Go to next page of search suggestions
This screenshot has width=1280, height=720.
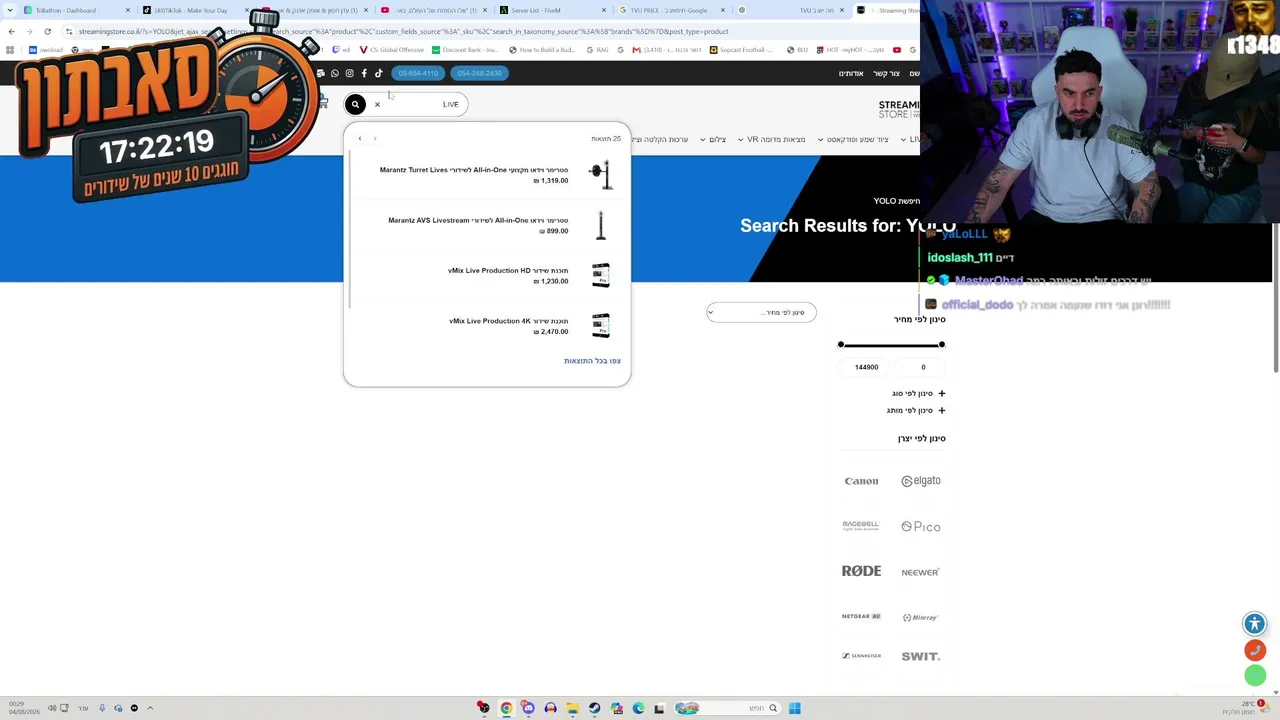[375, 139]
